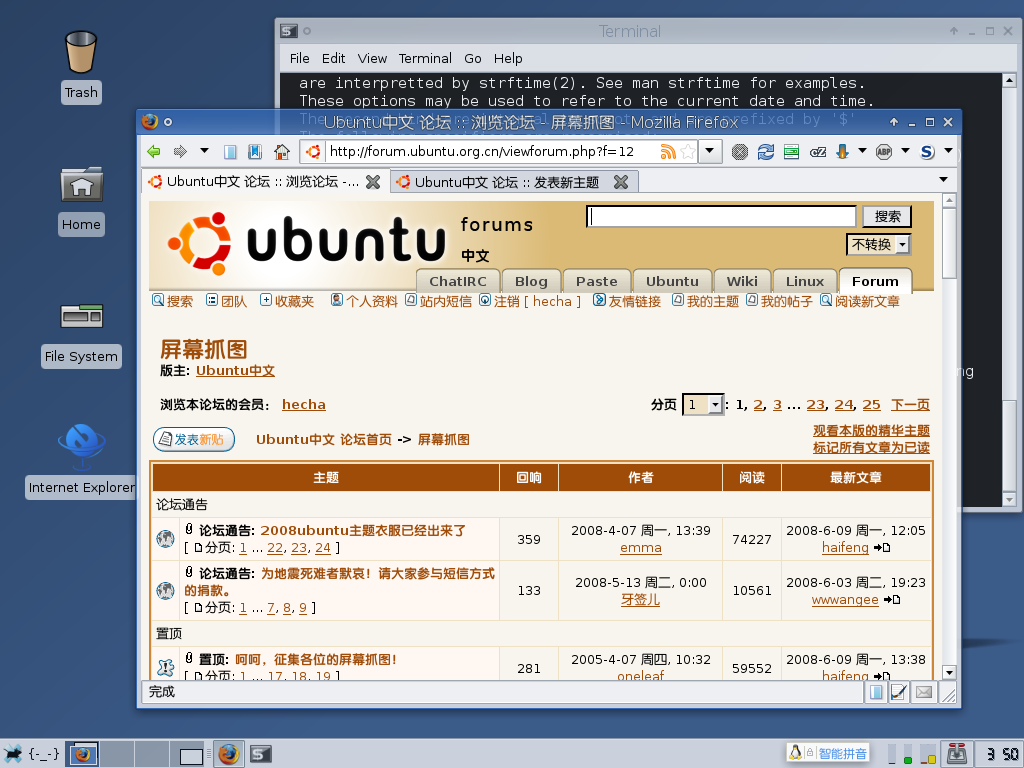Screen dimensions: 1024x768
Task: Click the 发表新贴 new post button
Action: pos(194,440)
